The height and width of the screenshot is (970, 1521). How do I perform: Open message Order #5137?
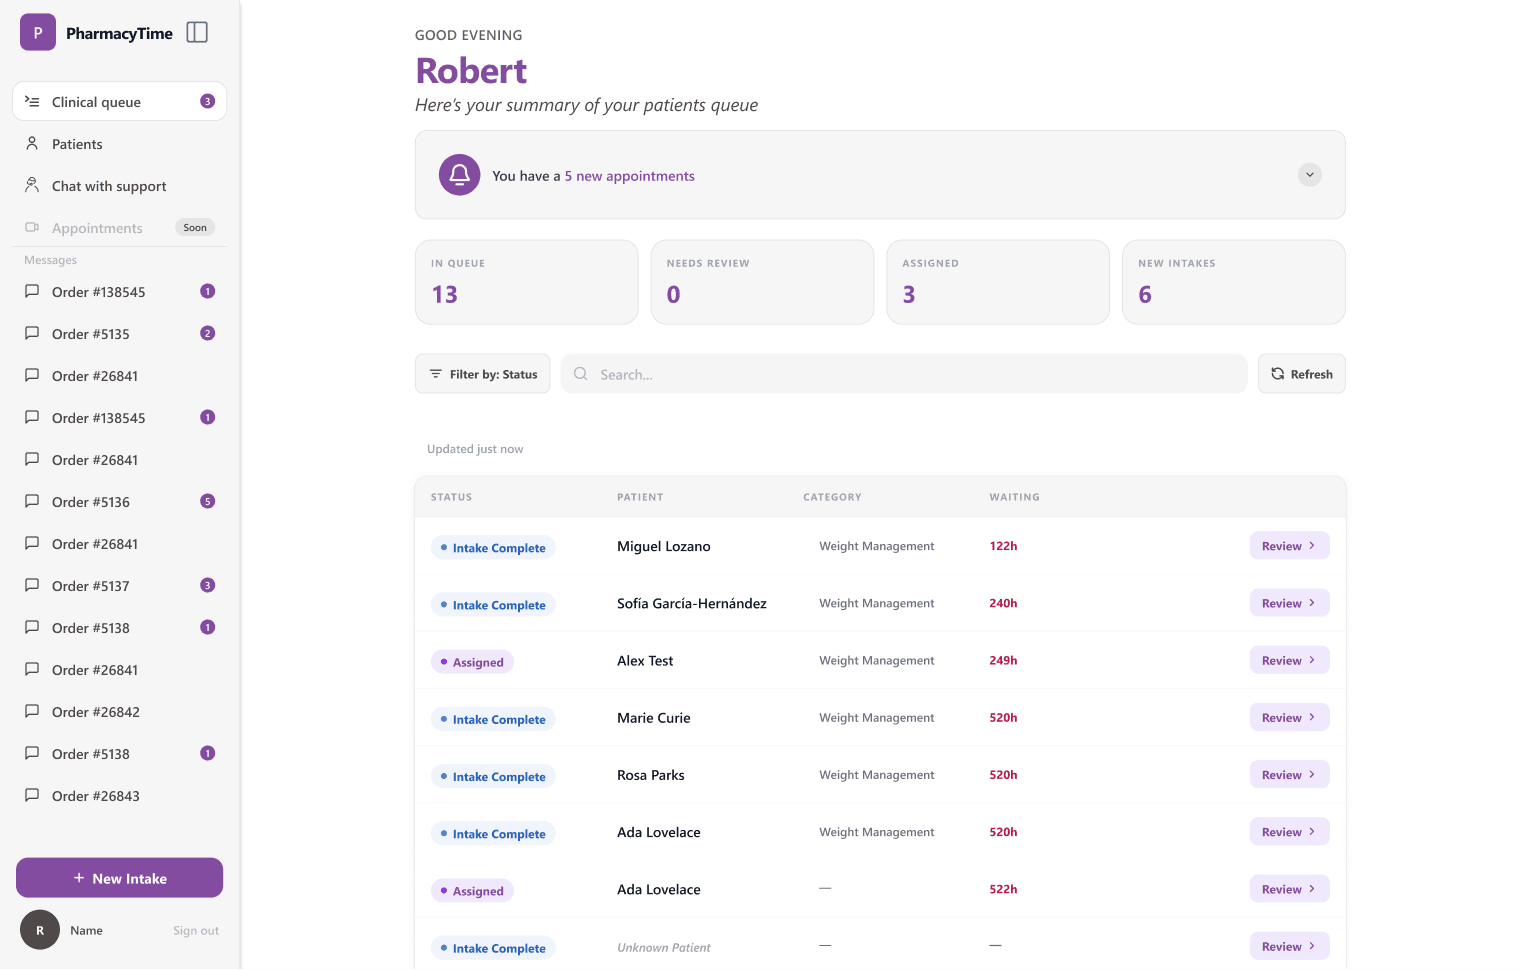pos(119,586)
